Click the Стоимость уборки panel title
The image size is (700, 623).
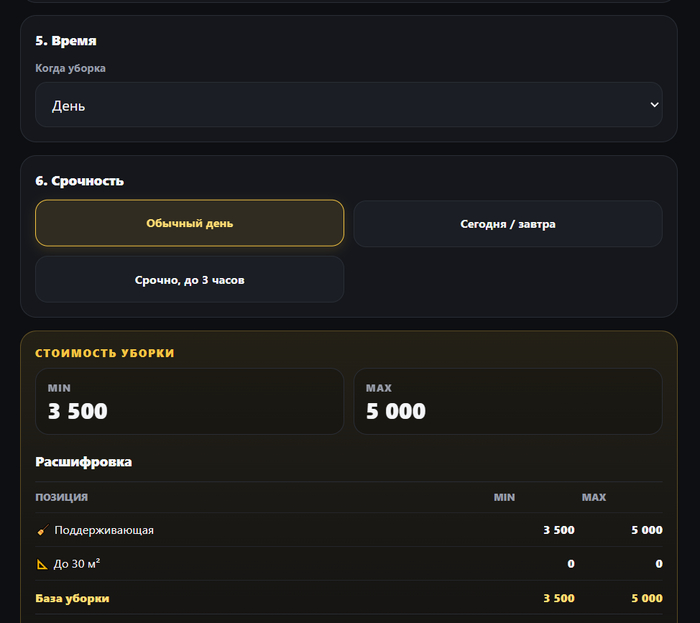[x=105, y=353]
